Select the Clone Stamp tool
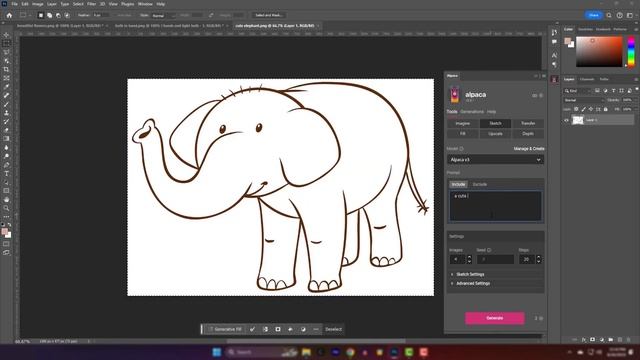This screenshot has width=640, height=360. click(x=6, y=113)
